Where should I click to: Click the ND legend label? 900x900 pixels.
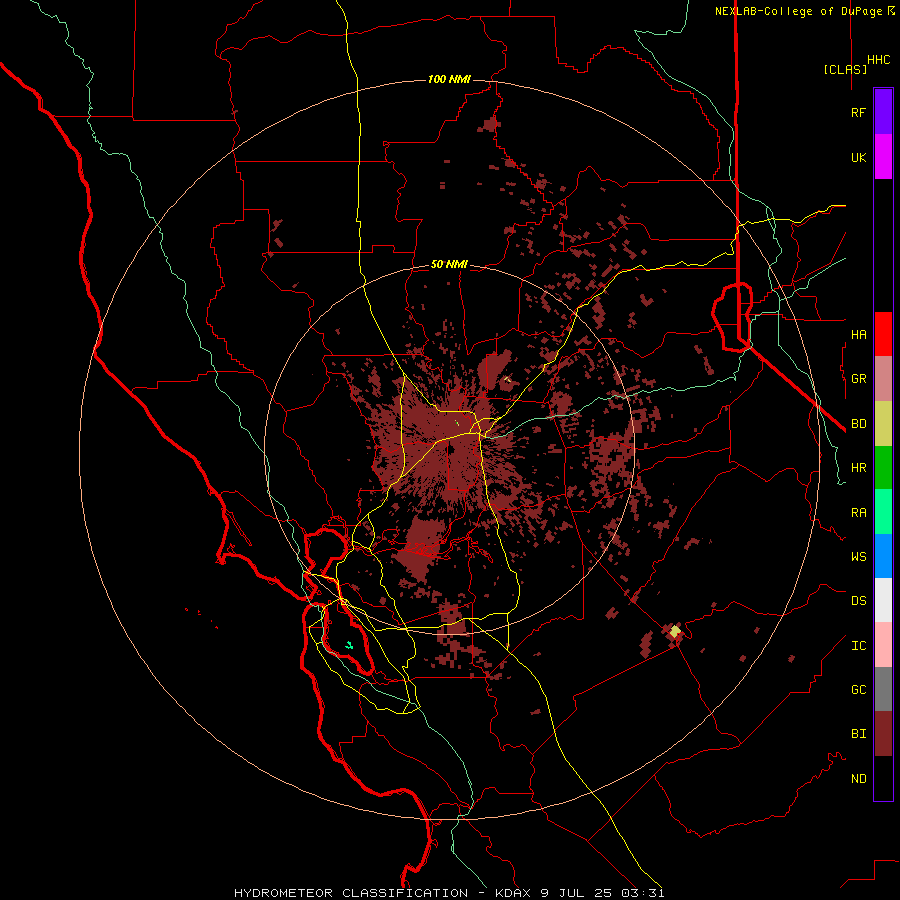pyautogui.click(x=858, y=779)
